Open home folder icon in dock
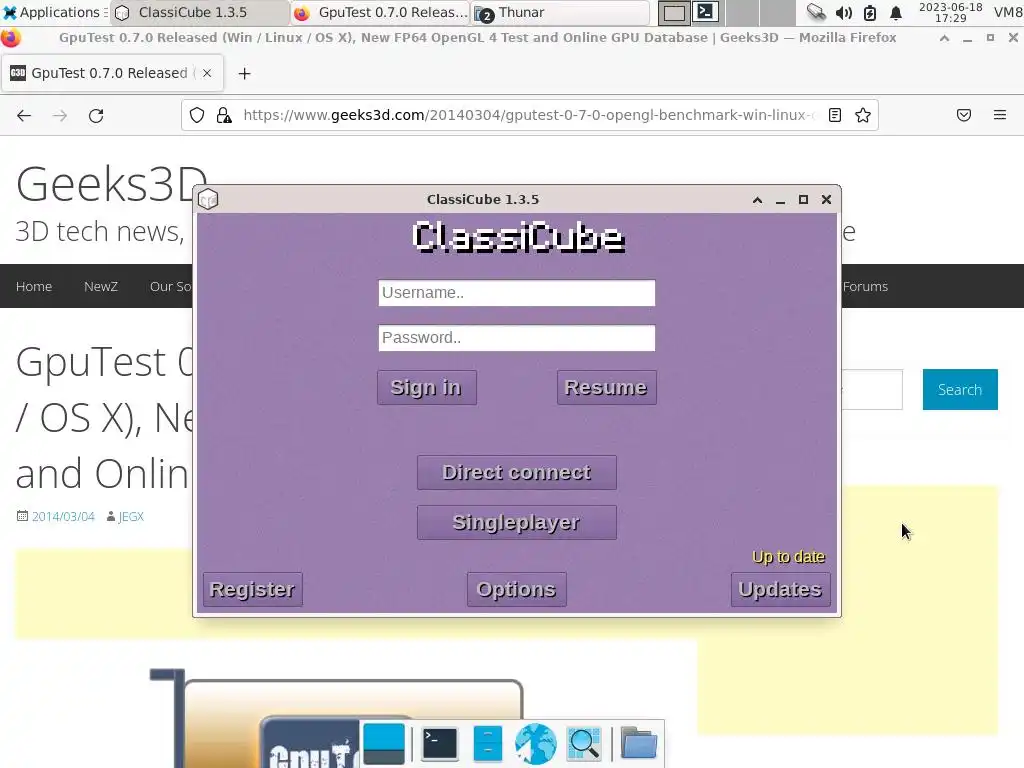Image resolution: width=1024 pixels, height=768 pixels. click(x=639, y=743)
